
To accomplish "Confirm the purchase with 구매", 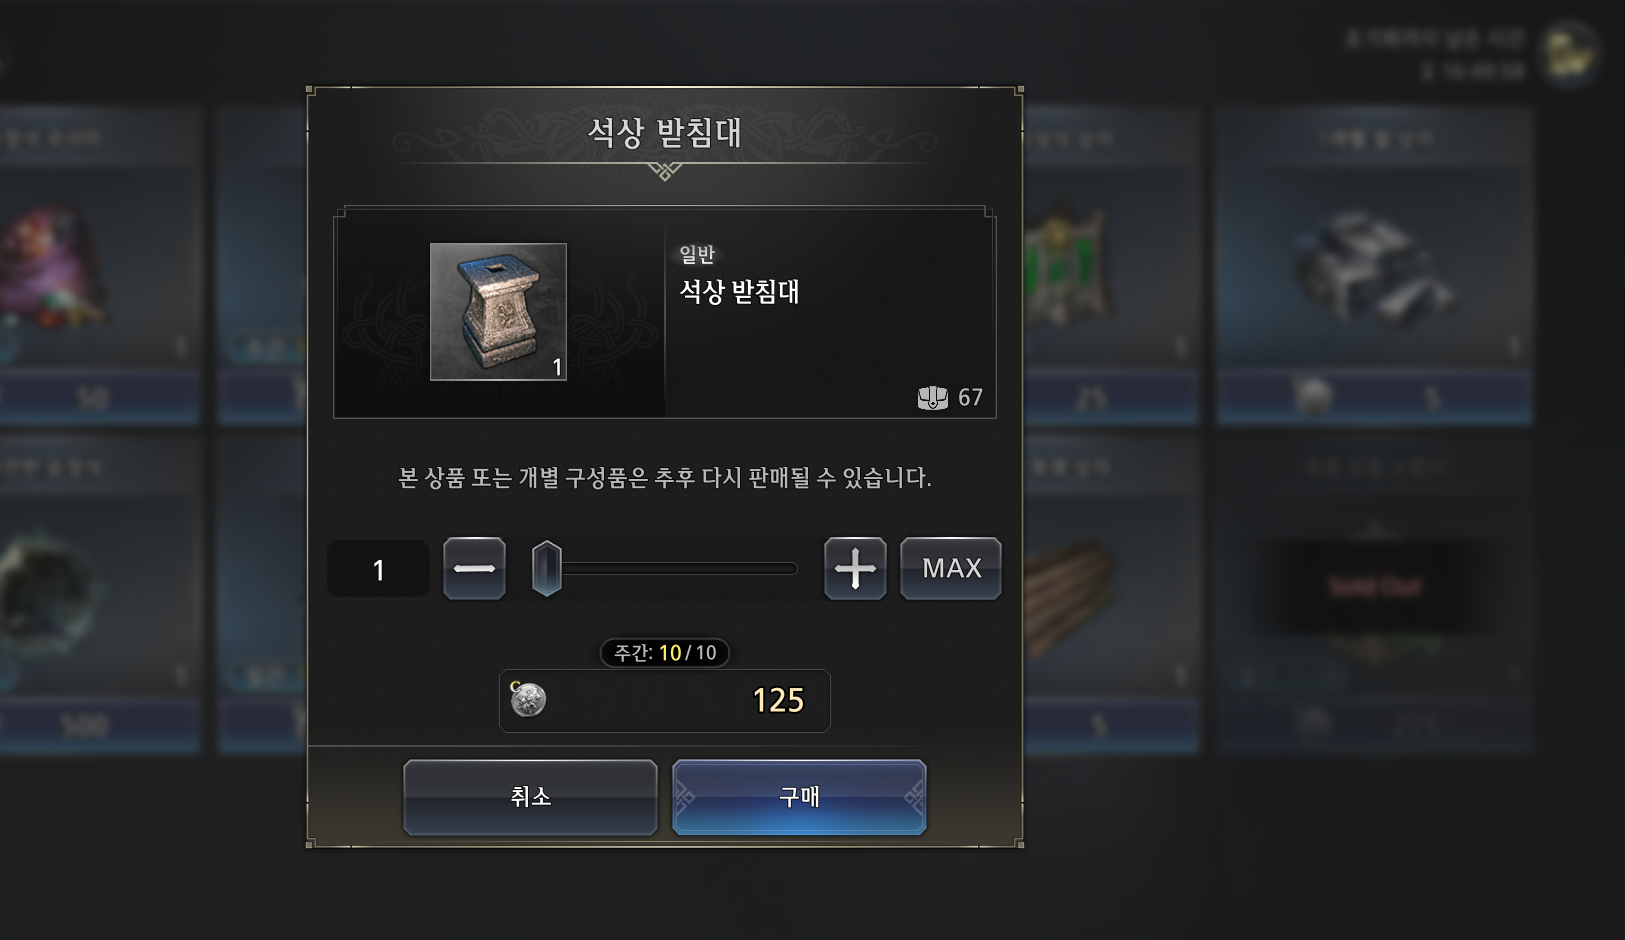I will pyautogui.click(x=799, y=797).
